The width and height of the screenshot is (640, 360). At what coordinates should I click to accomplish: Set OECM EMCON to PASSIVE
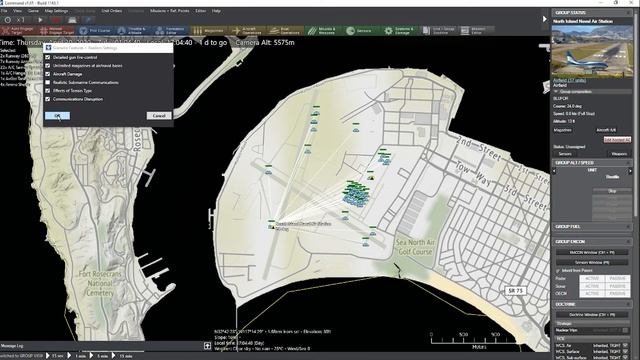pos(617,293)
